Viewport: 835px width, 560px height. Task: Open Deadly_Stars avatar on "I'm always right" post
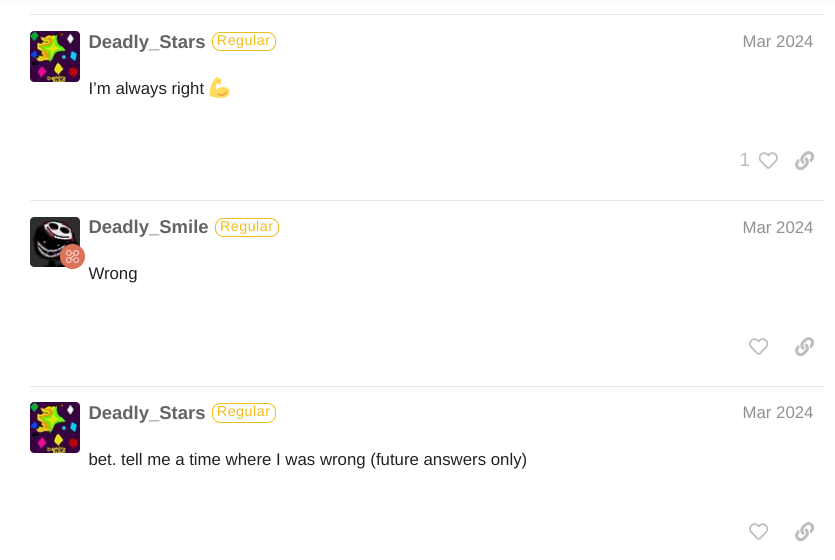[x=55, y=56]
